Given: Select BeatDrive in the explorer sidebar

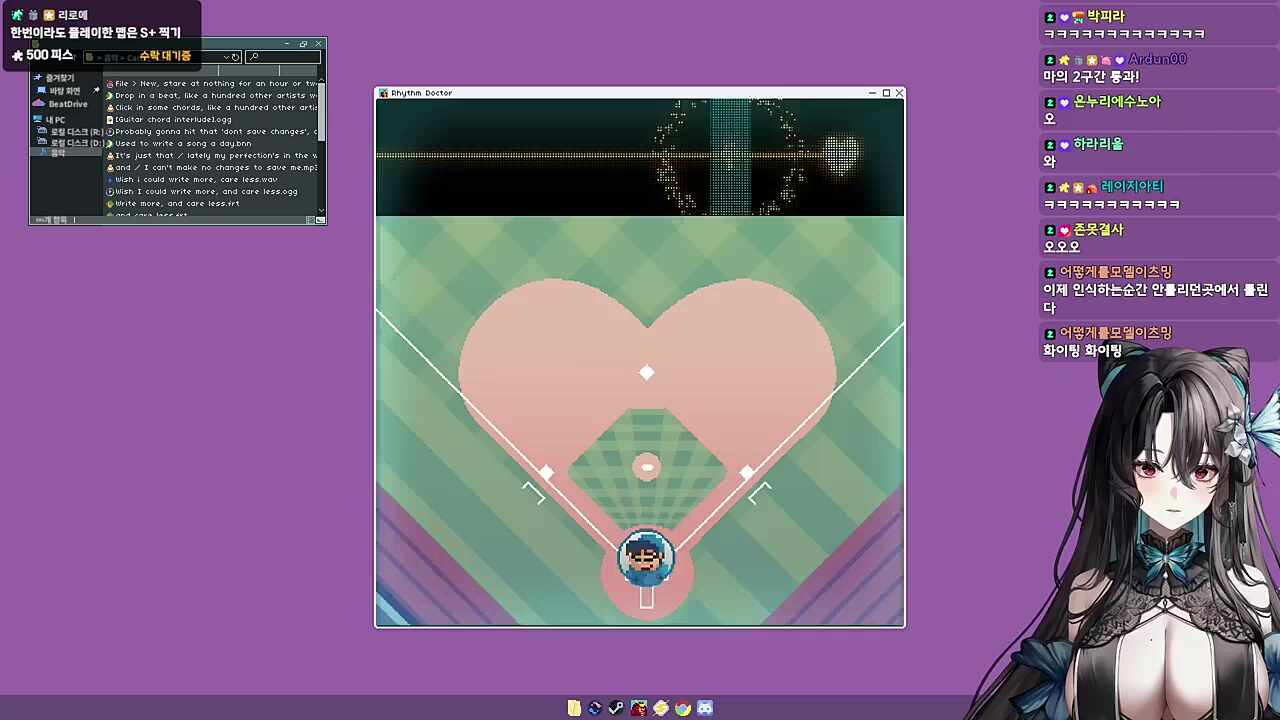Looking at the screenshot, I should tap(61, 104).
